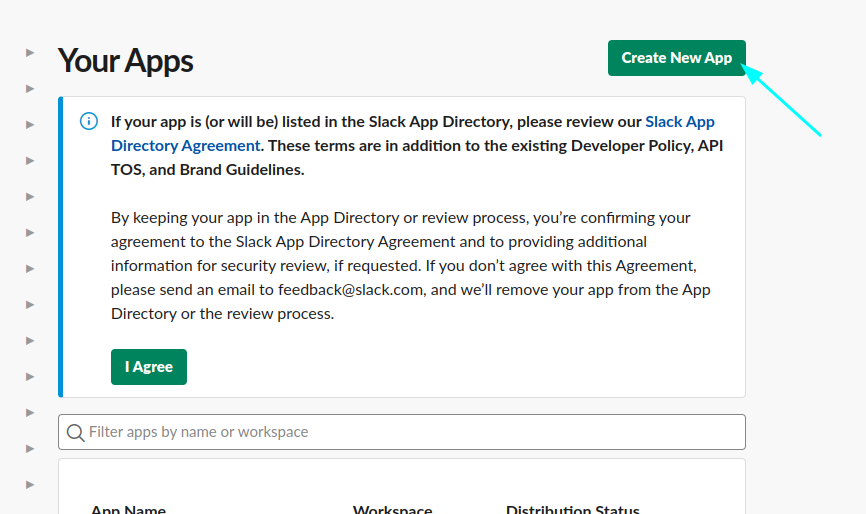The width and height of the screenshot is (866, 514).
Task: Click the magnifier icon in the filter box
Action: 75,432
